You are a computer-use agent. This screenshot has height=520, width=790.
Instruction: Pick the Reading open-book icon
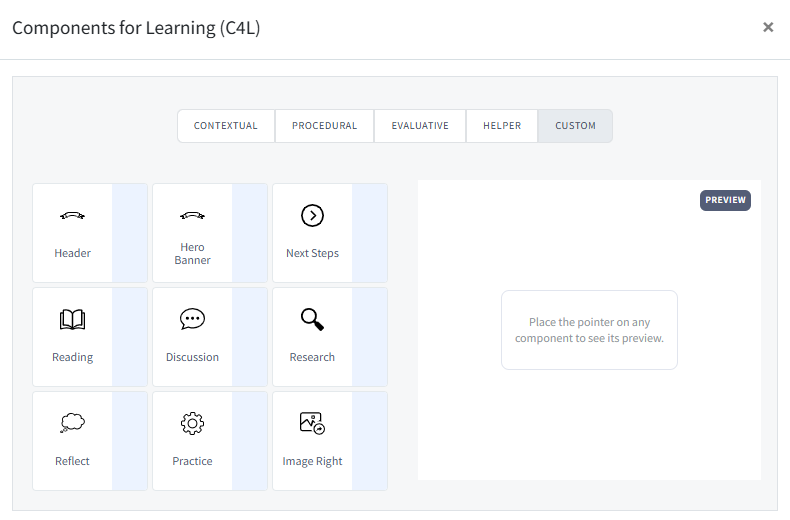pos(72,320)
